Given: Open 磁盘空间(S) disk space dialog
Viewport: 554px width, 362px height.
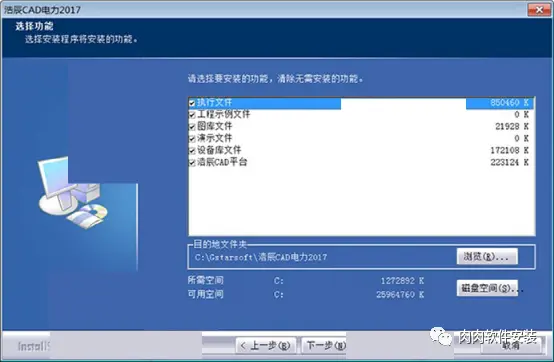Looking at the screenshot, I should pos(487,288).
